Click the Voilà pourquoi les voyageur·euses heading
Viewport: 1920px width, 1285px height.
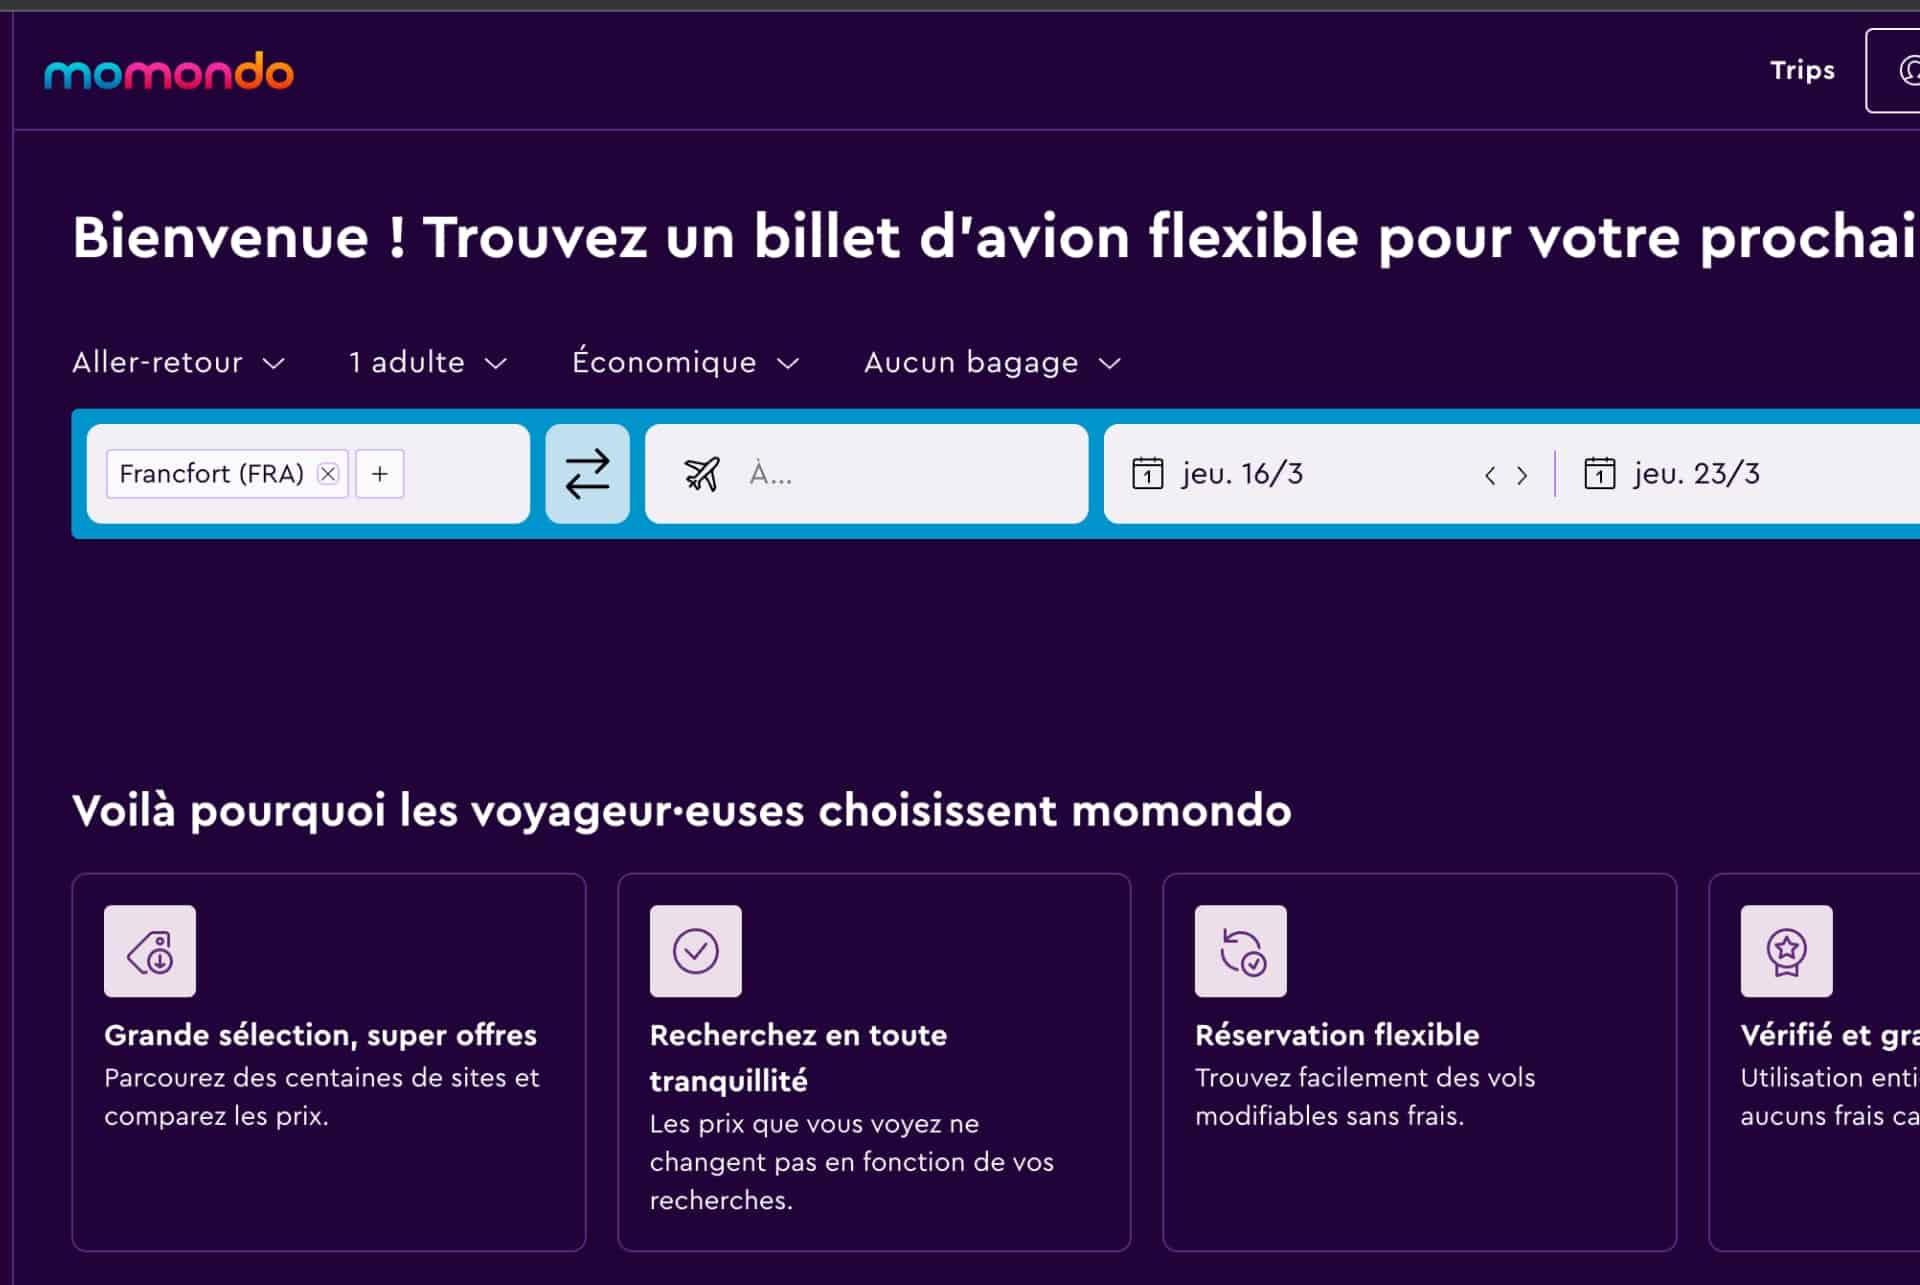pos(682,811)
